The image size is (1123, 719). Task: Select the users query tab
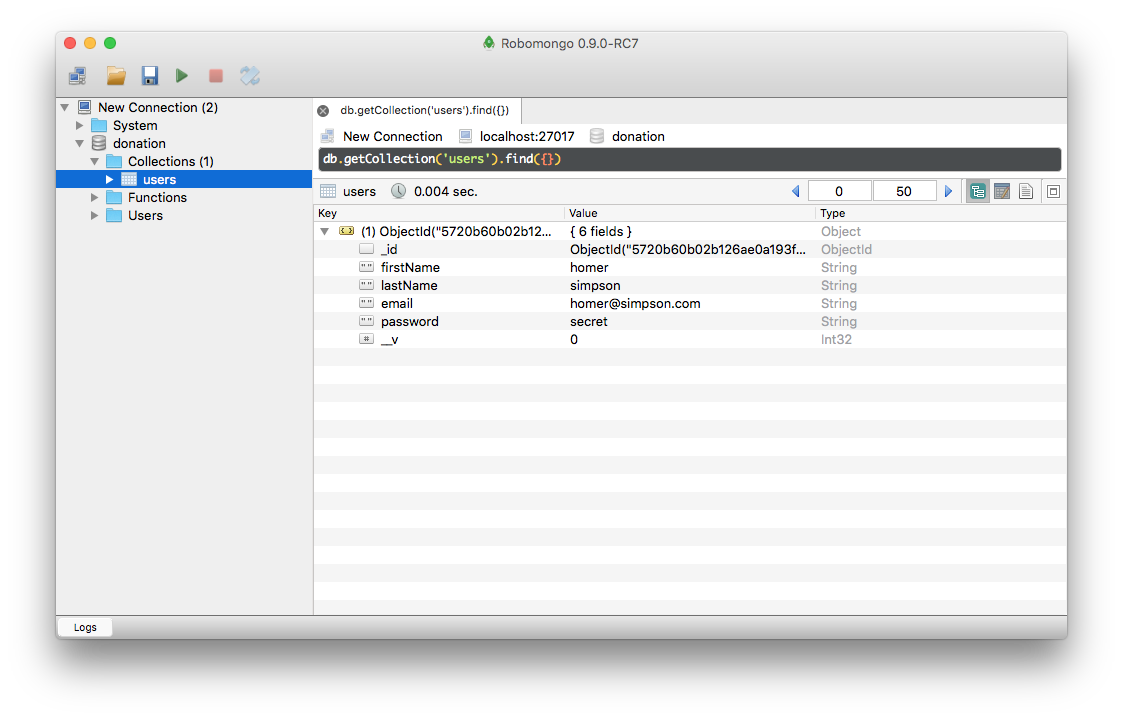(424, 110)
